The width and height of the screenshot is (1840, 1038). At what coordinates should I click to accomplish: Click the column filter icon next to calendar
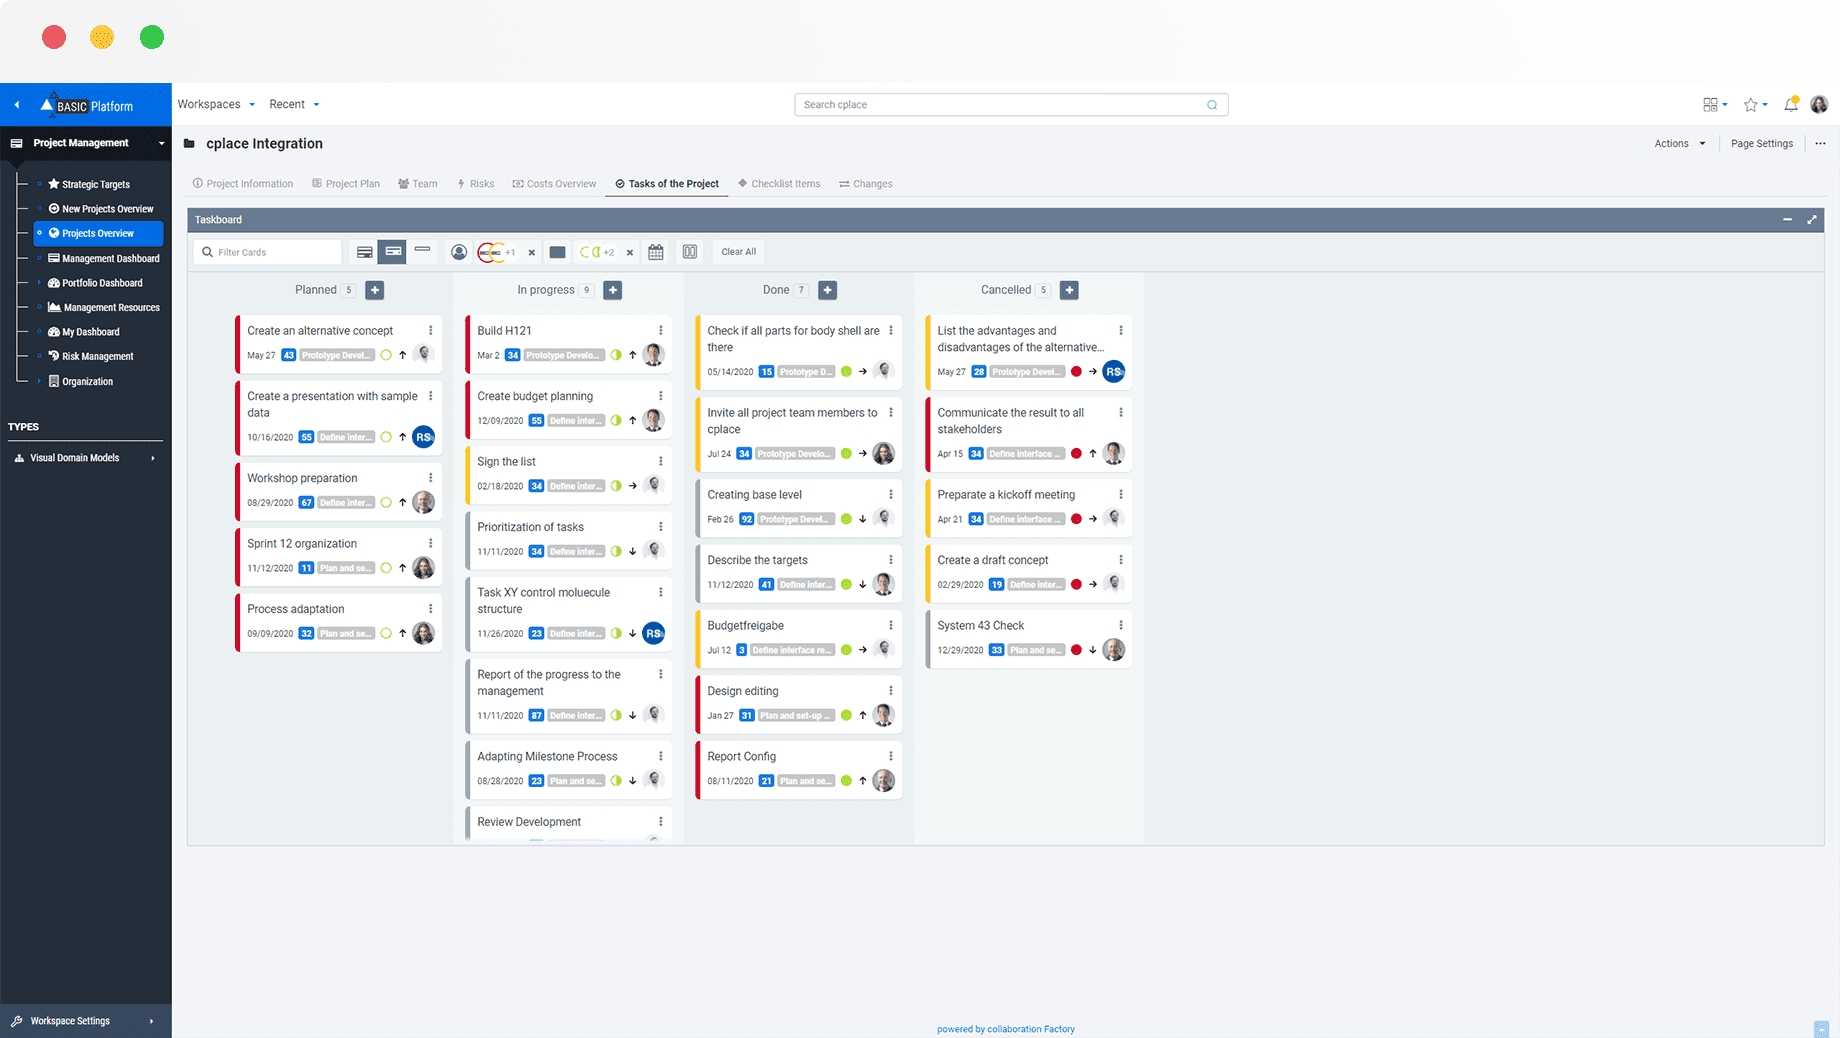(690, 252)
